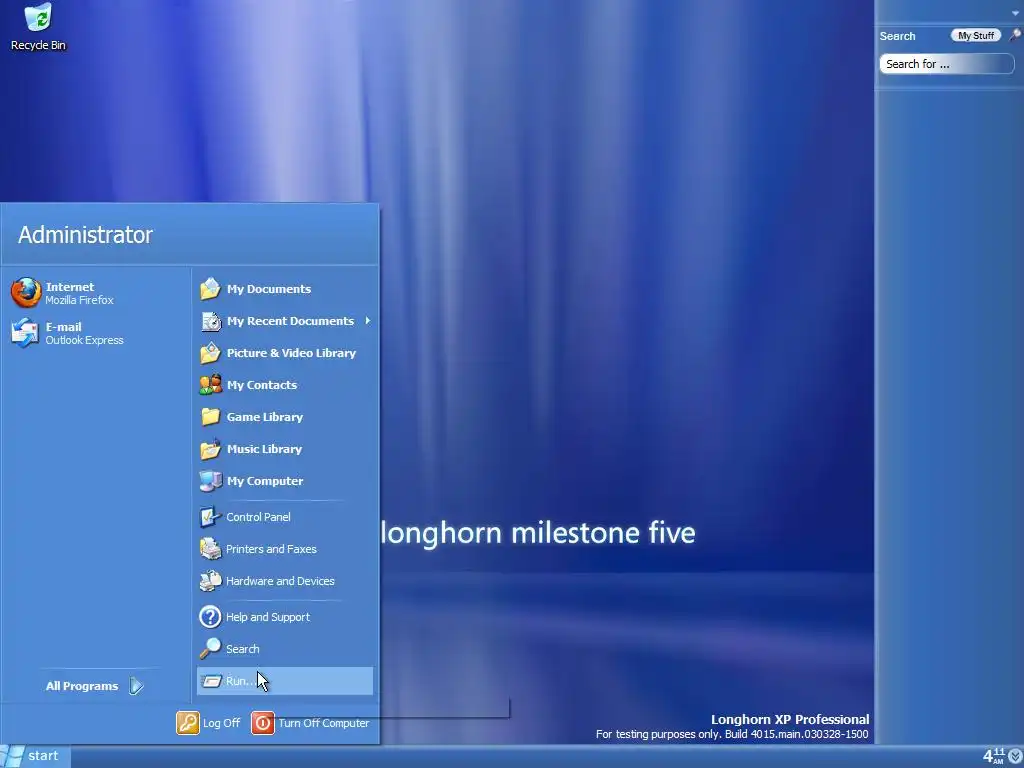1024x768 pixels.
Task: Open My Computer menu entry
Action: tap(265, 481)
